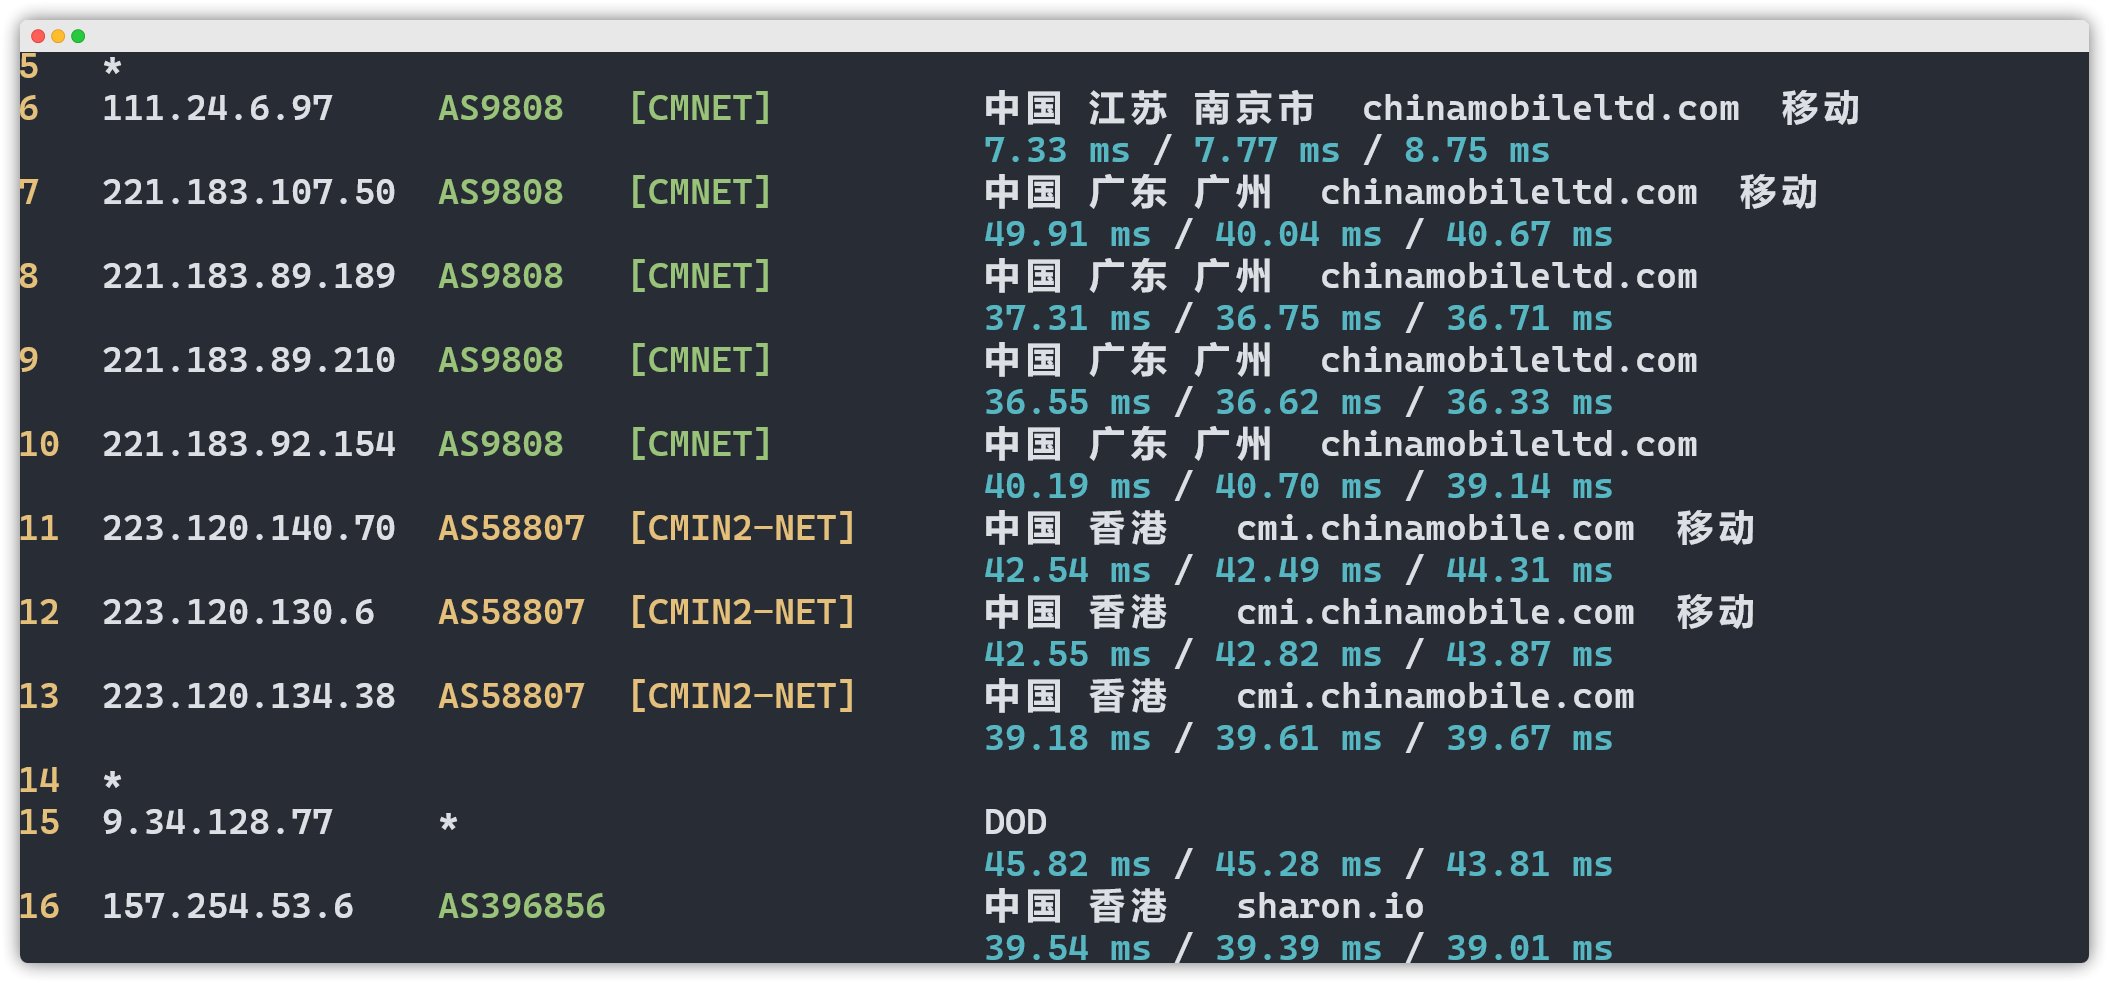Select IP address 111.24.6.97
The width and height of the screenshot is (2109, 983).
[218, 108]
